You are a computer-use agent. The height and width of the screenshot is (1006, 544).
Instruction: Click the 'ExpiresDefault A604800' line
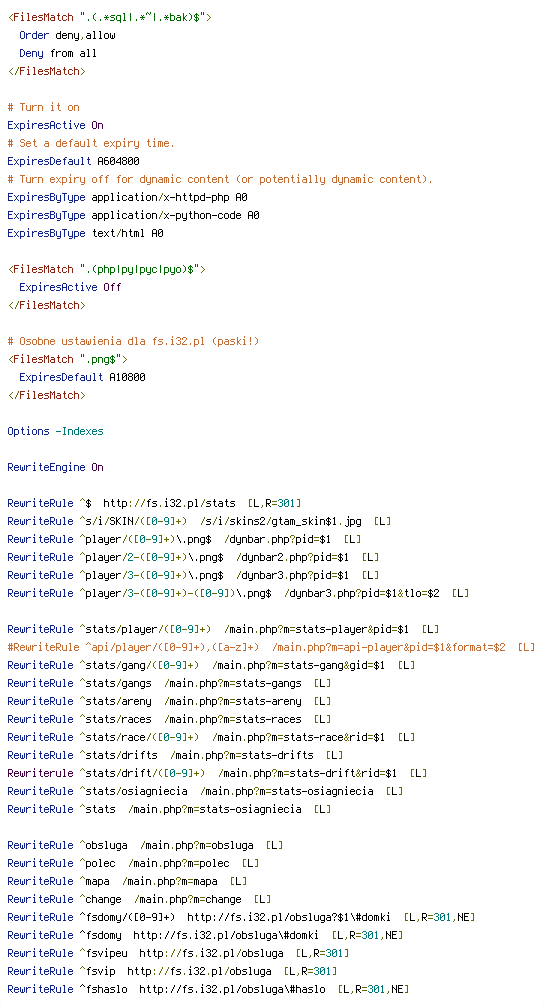point(73,161)
